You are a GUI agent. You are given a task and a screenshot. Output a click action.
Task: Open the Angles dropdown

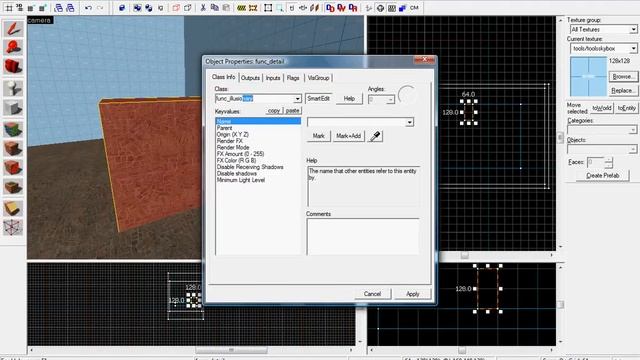(x=390, y=100)
